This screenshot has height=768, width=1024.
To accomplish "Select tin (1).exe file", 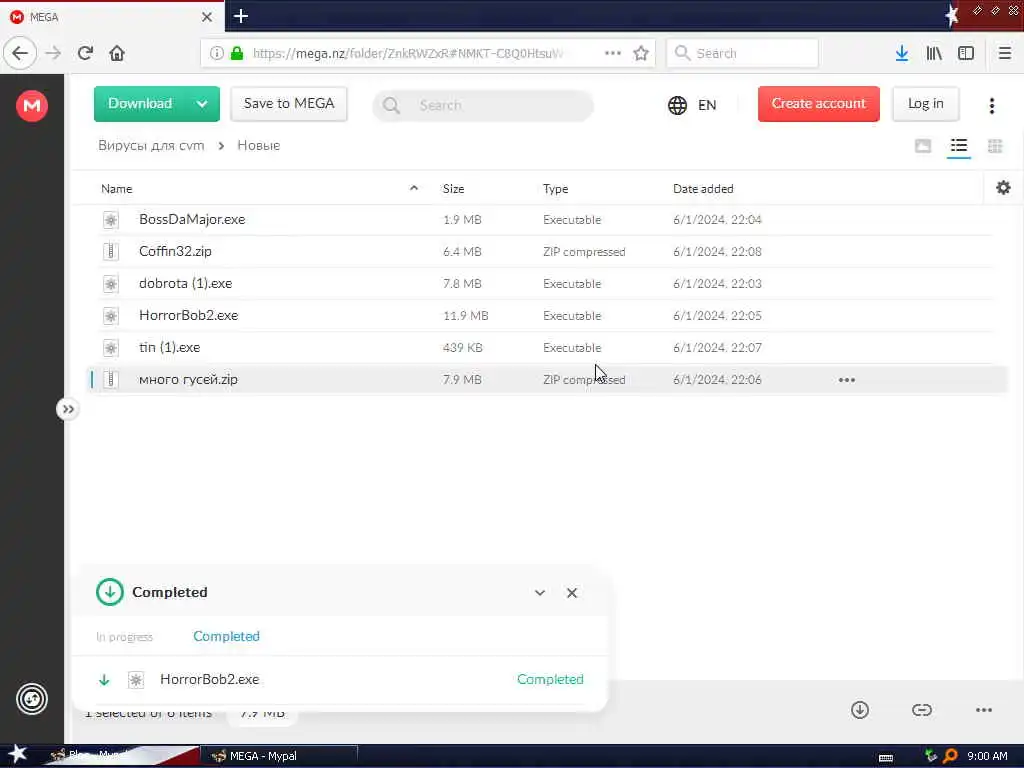I will pos(169,347).
